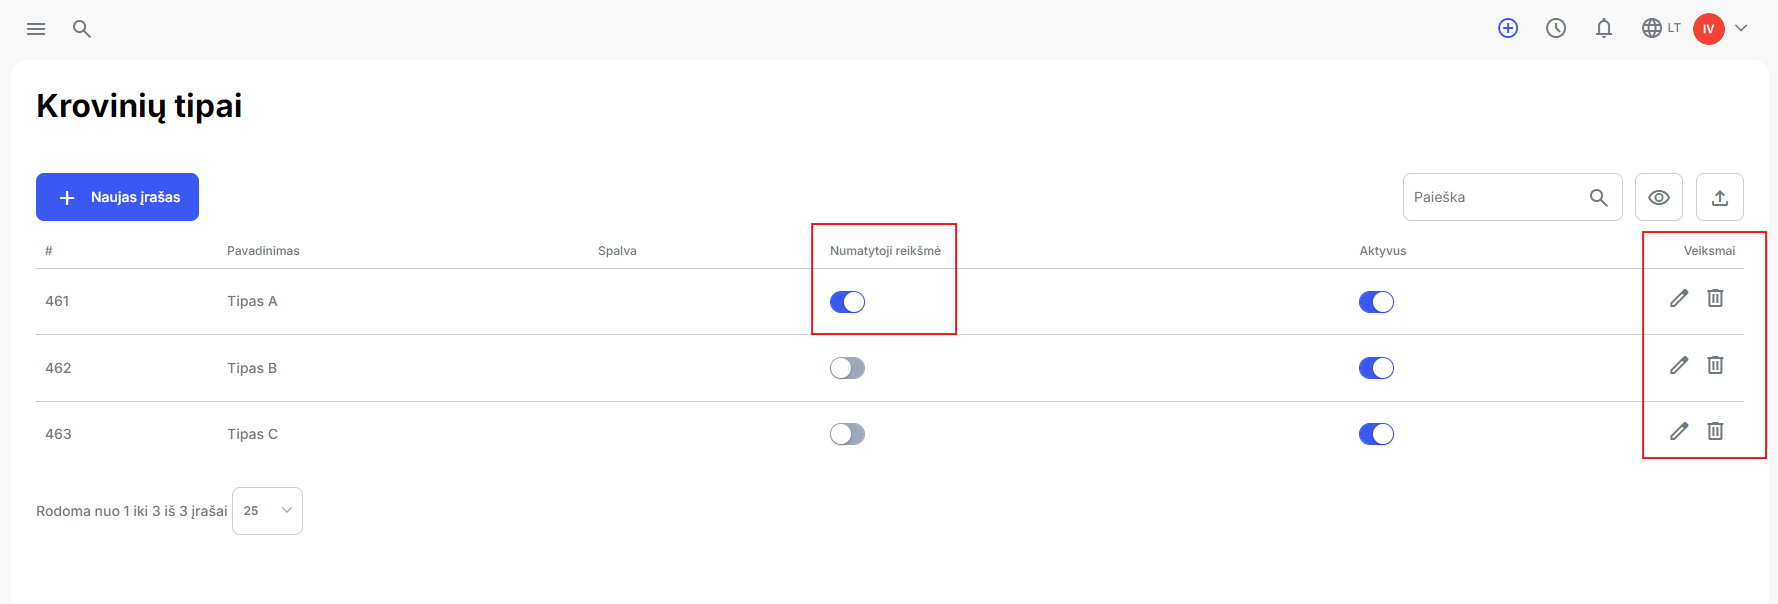Select the Tipas C name cell
Image resolution: width=1778 pixels, height=604 pixels.
point(252,434)
